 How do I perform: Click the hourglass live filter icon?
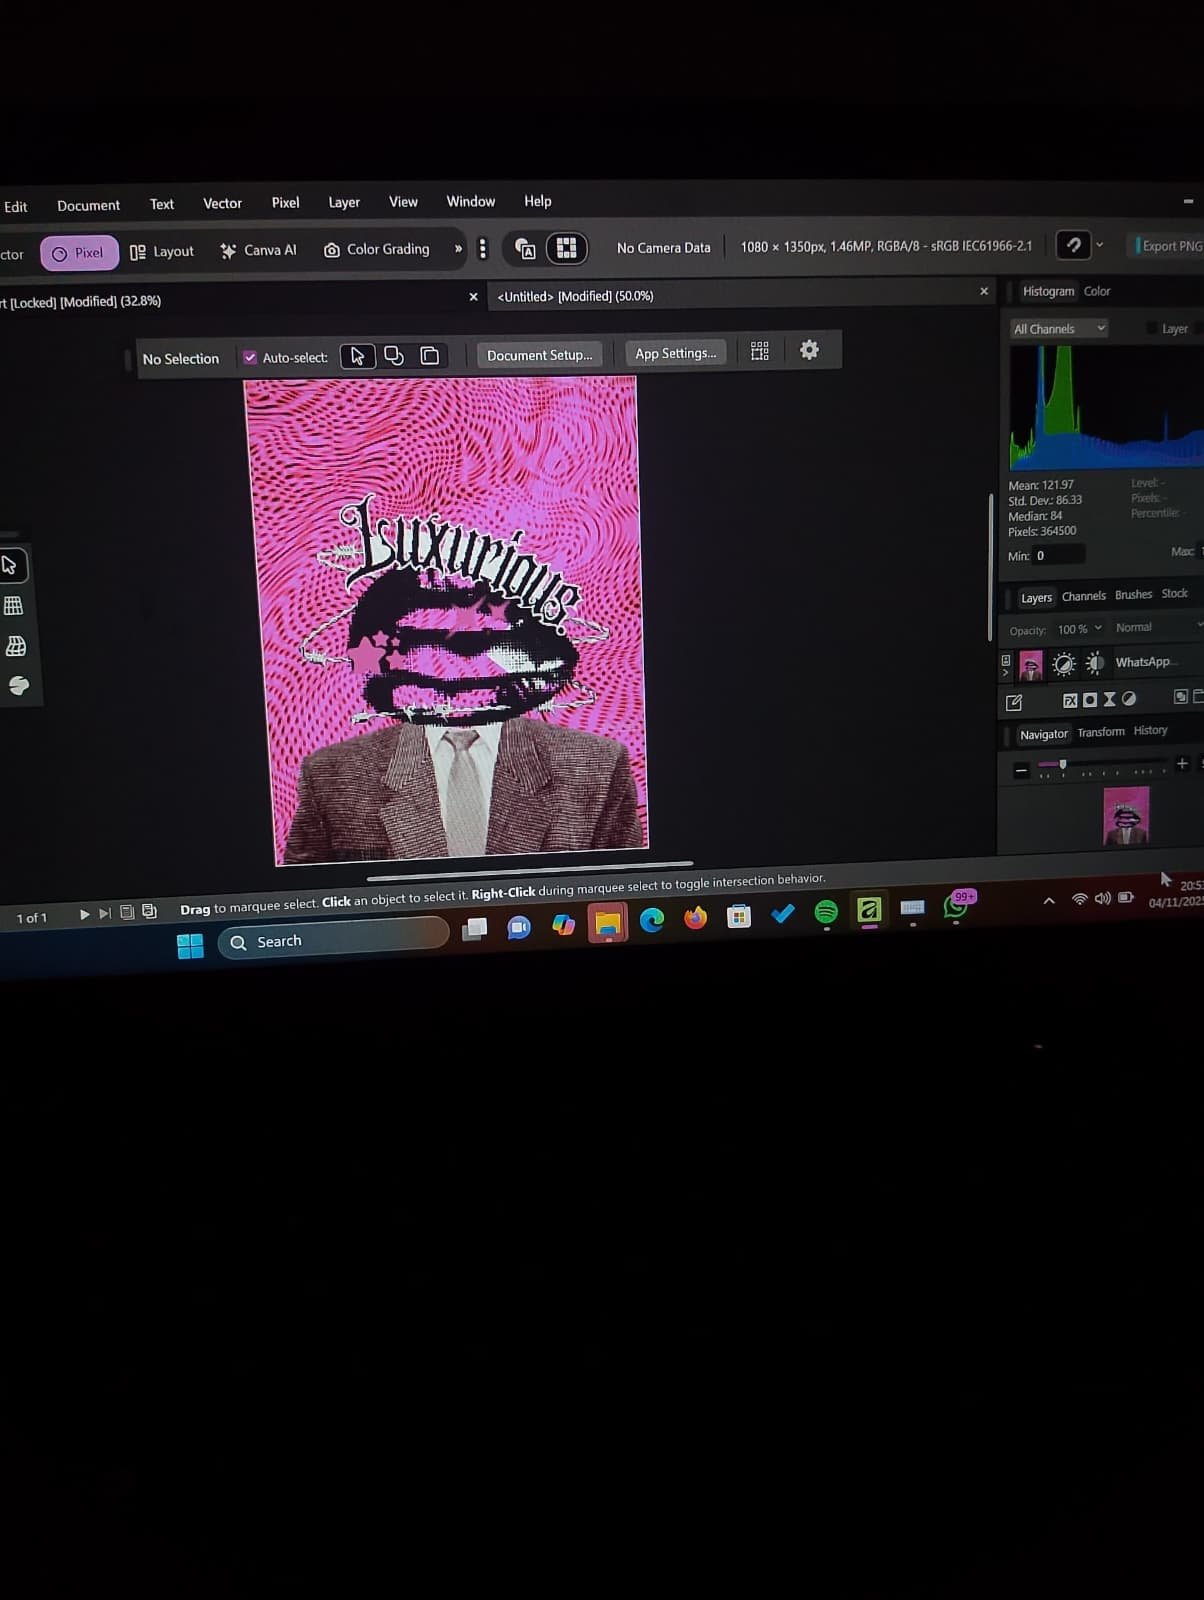point(1109,699)
